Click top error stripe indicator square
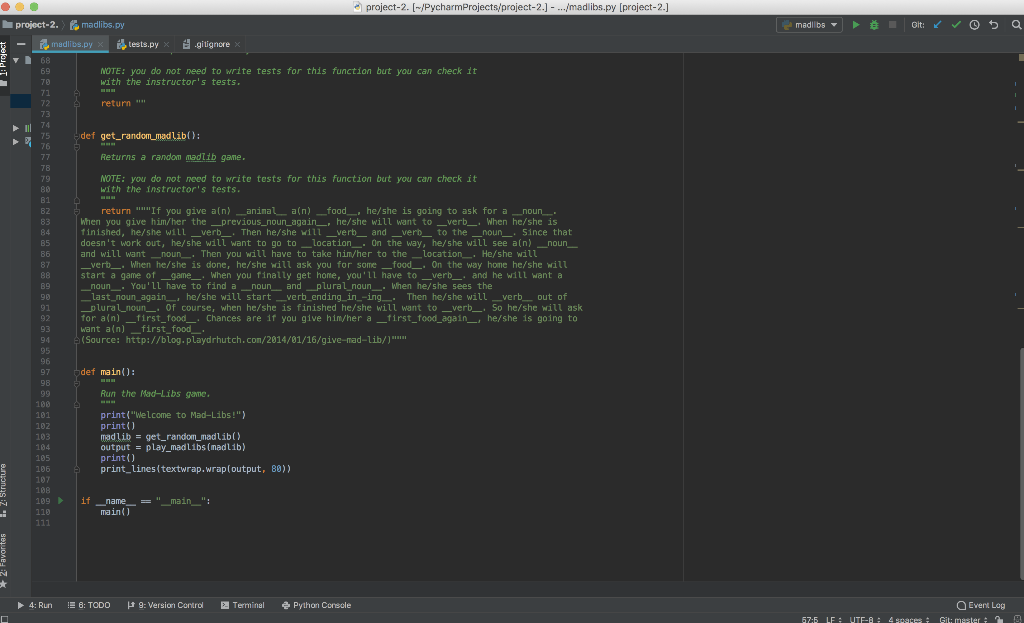Screen dimensions: 1024x623 (1021, 58)
